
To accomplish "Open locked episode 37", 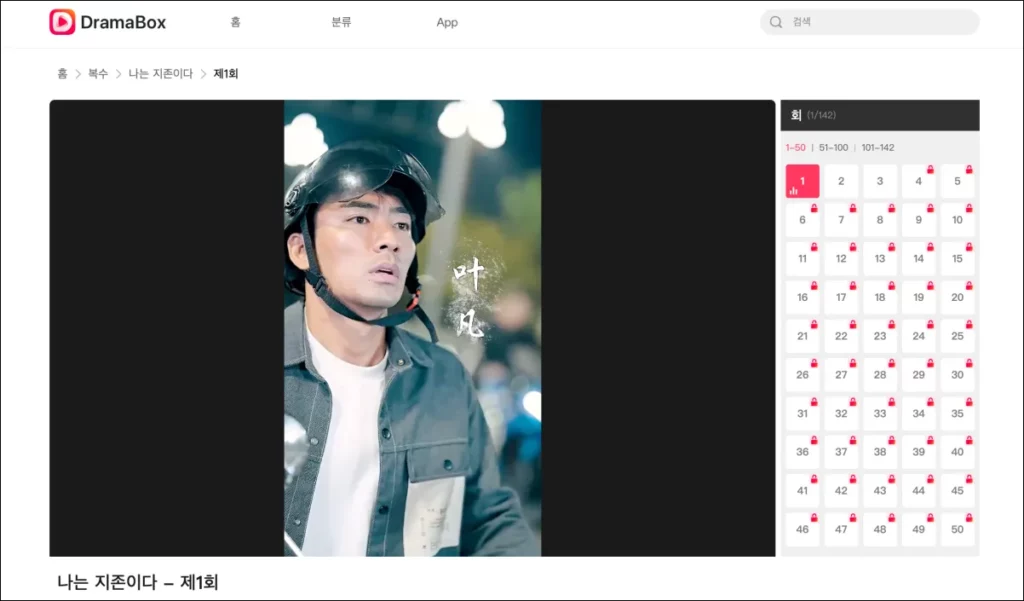I will coord(841,452).
